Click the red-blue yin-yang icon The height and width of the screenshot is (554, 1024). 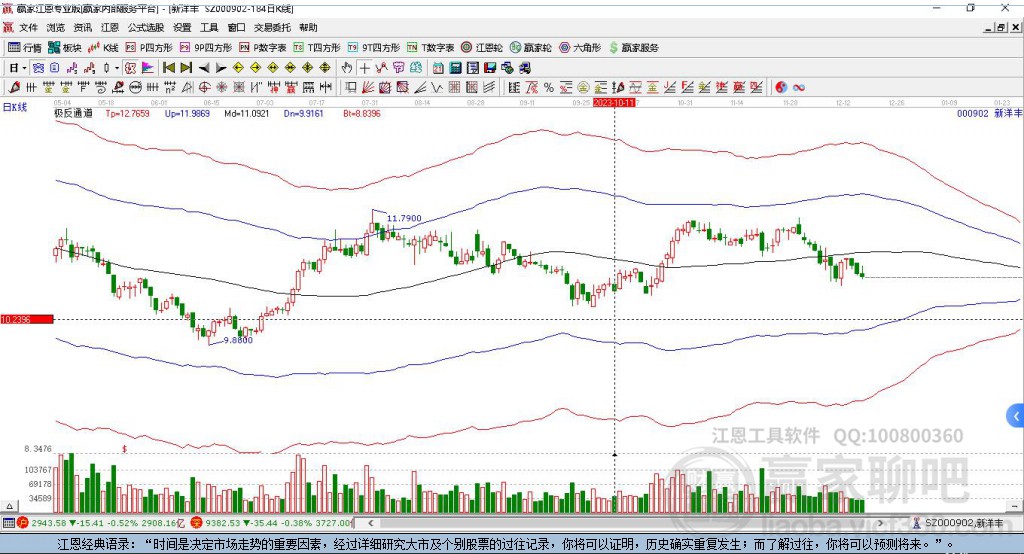(781, 87)
